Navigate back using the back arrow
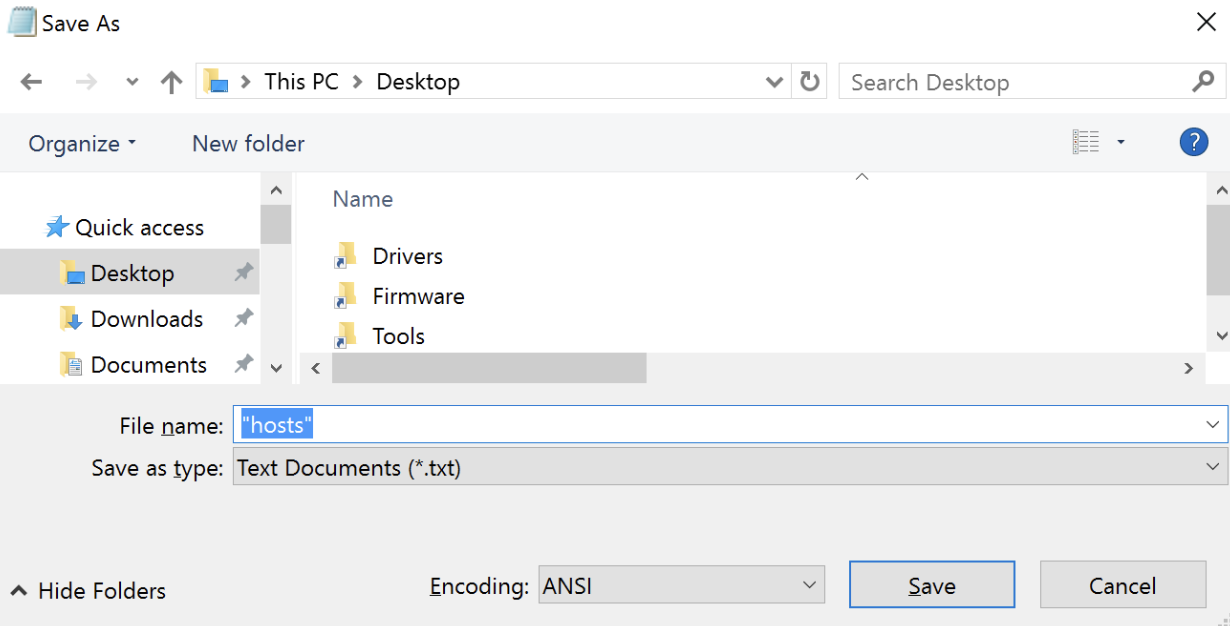 (31, 81)
